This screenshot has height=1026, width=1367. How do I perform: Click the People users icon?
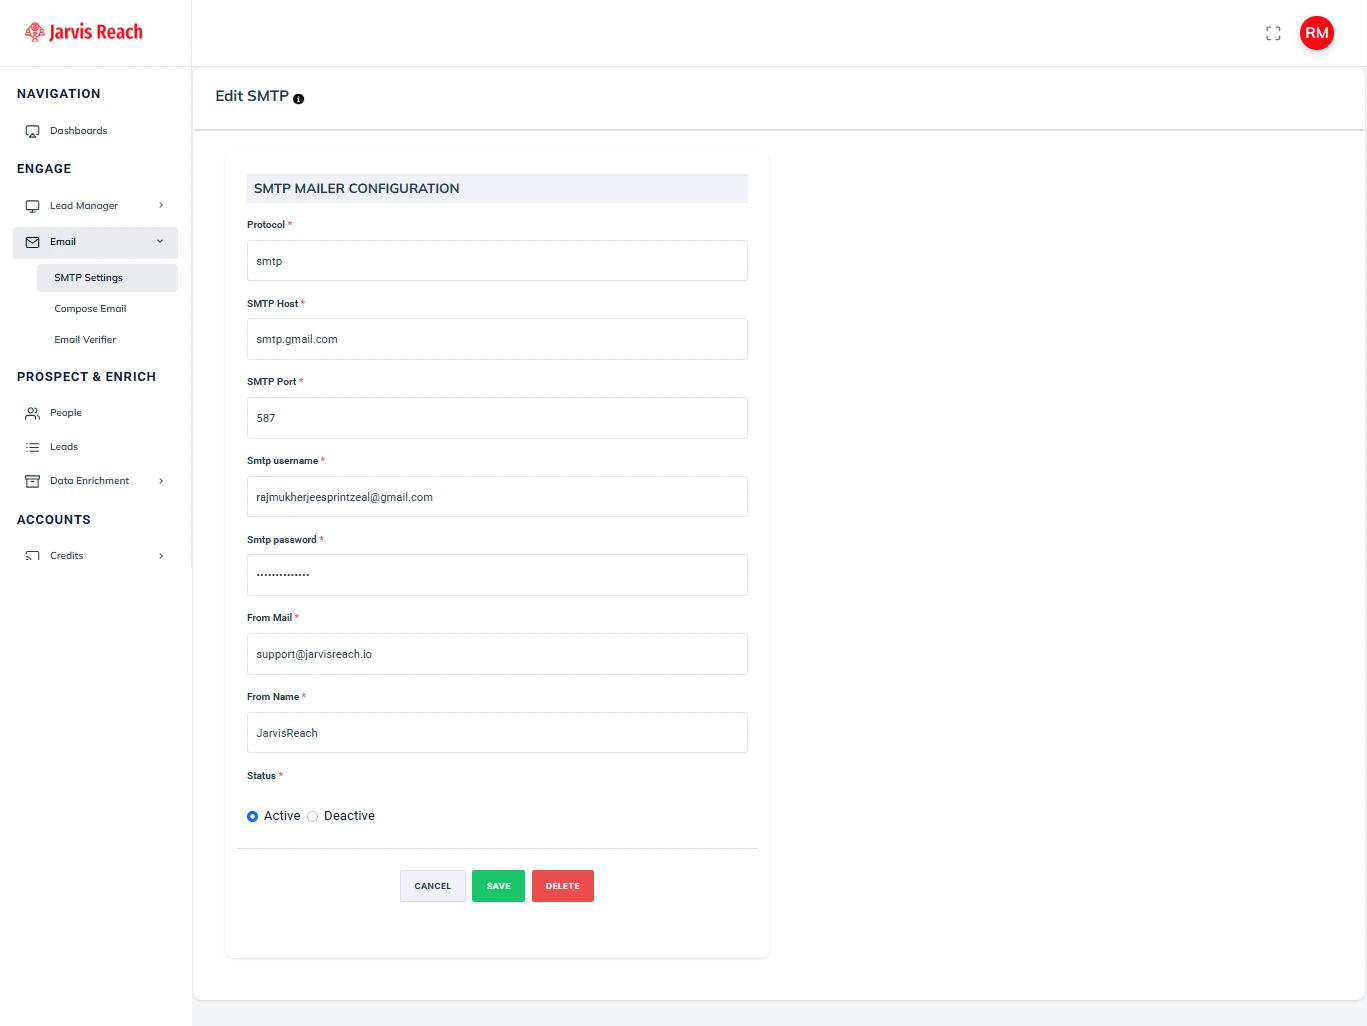32,413
